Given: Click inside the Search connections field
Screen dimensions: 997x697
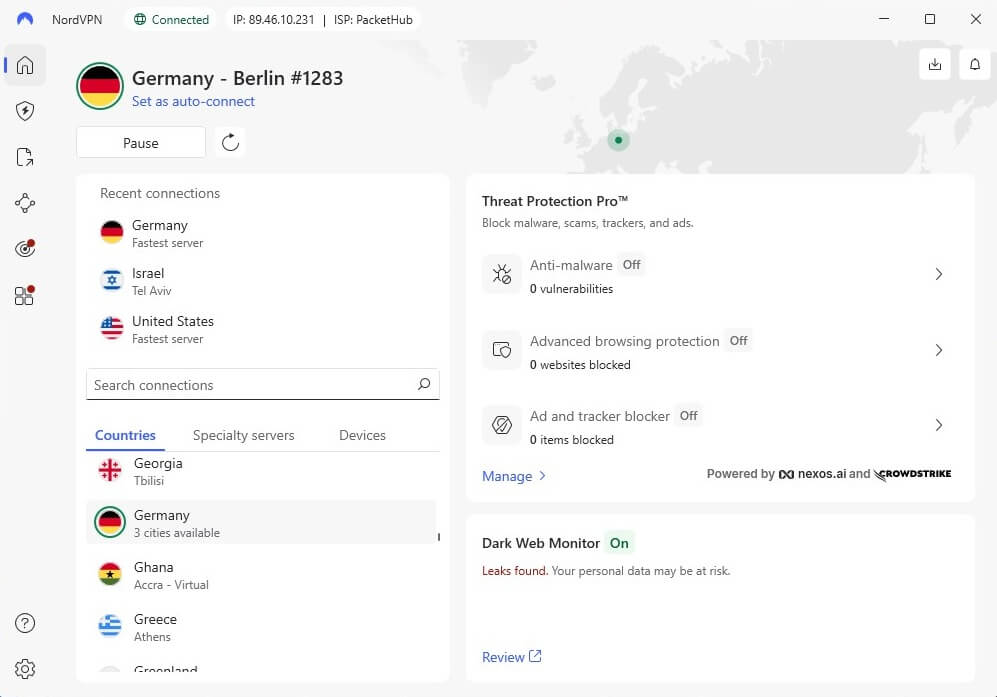Looking at the screenshot, I should [x=250, y=385].
